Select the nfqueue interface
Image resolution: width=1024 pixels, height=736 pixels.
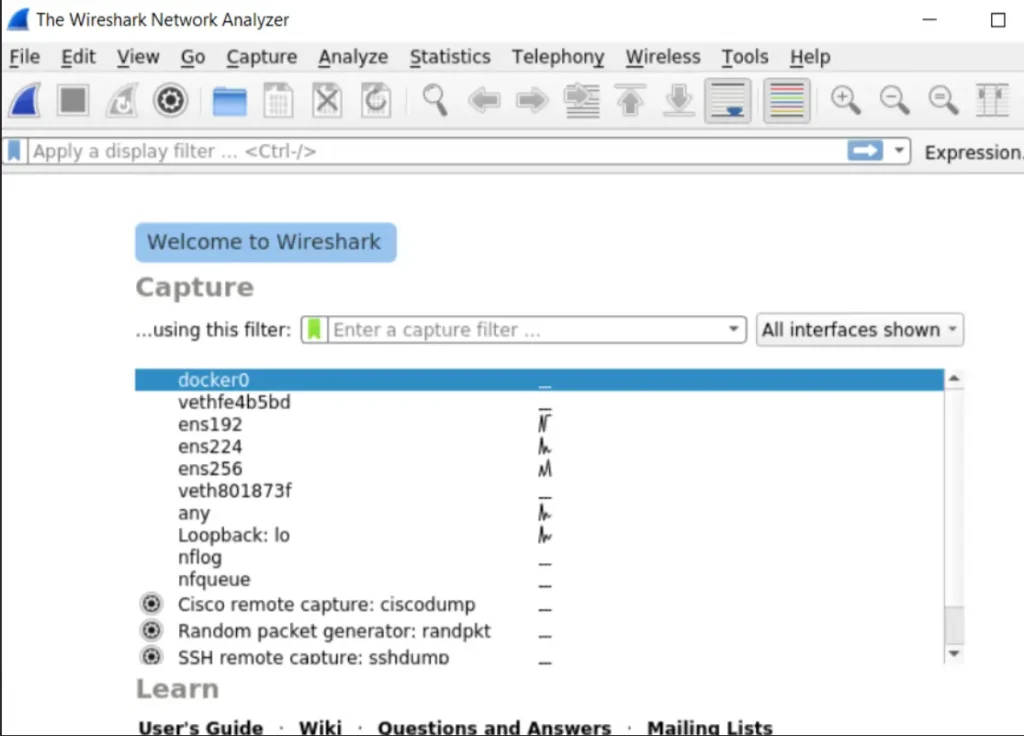pyautogui.click(x=539, y=580)
